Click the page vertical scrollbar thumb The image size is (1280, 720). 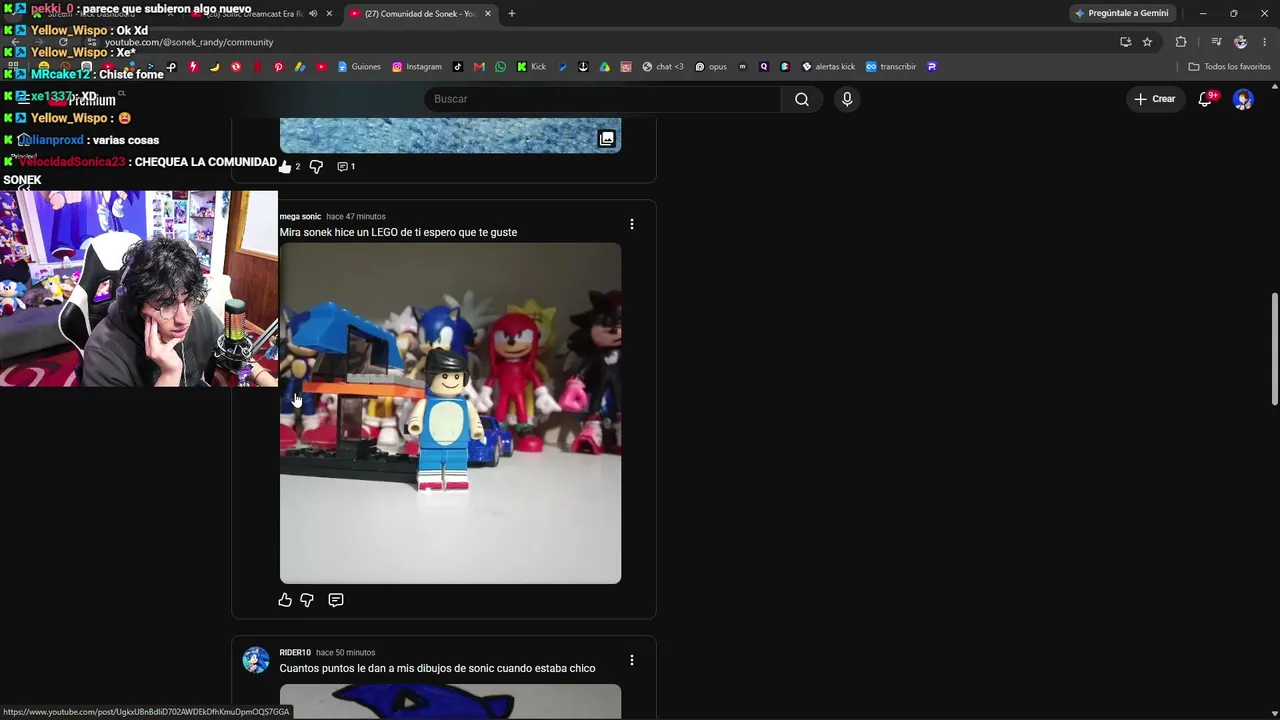(1274, 349)
